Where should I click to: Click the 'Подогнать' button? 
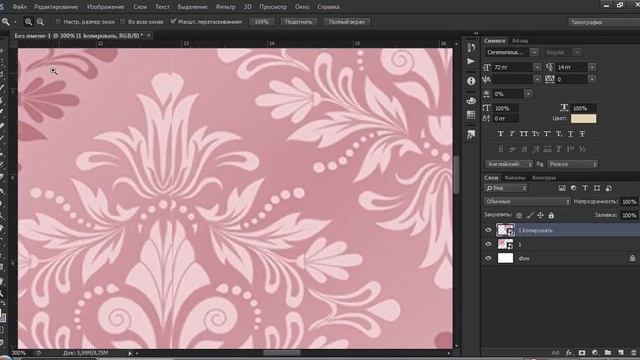click(x=299, y=22)
